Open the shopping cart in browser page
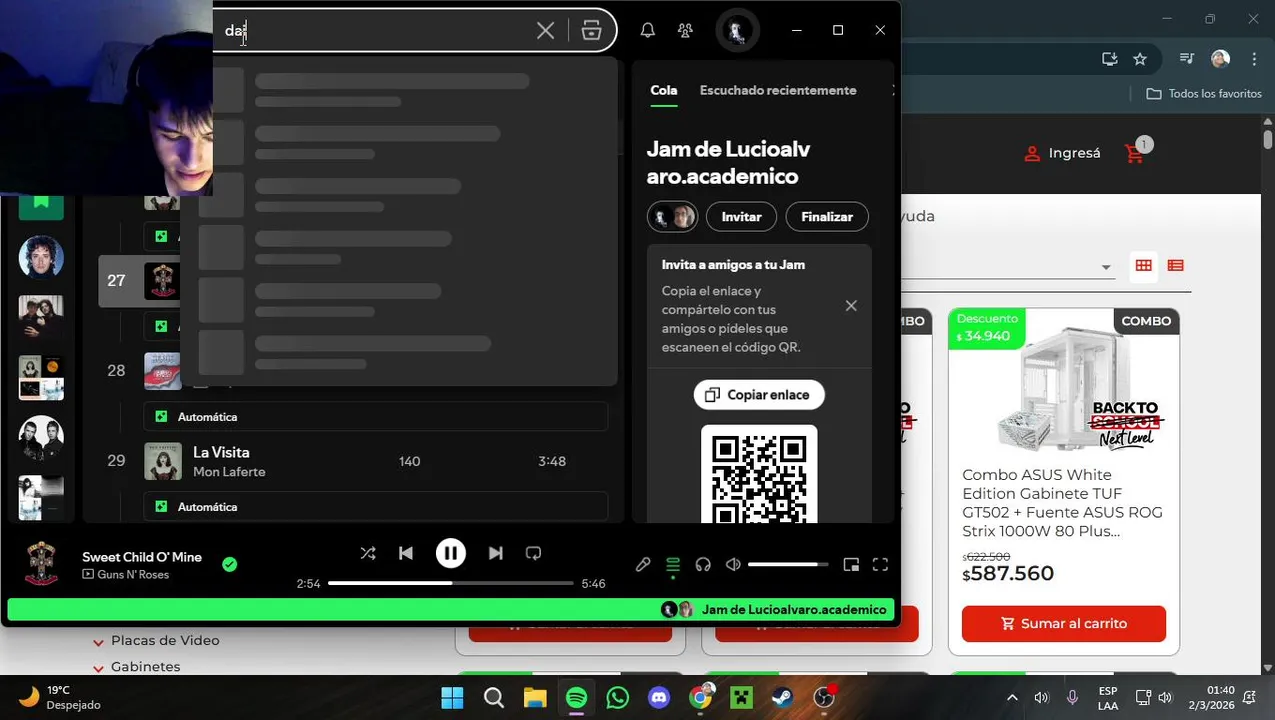The width and height of the screenshot is (1275, 720). (1135, 154)
